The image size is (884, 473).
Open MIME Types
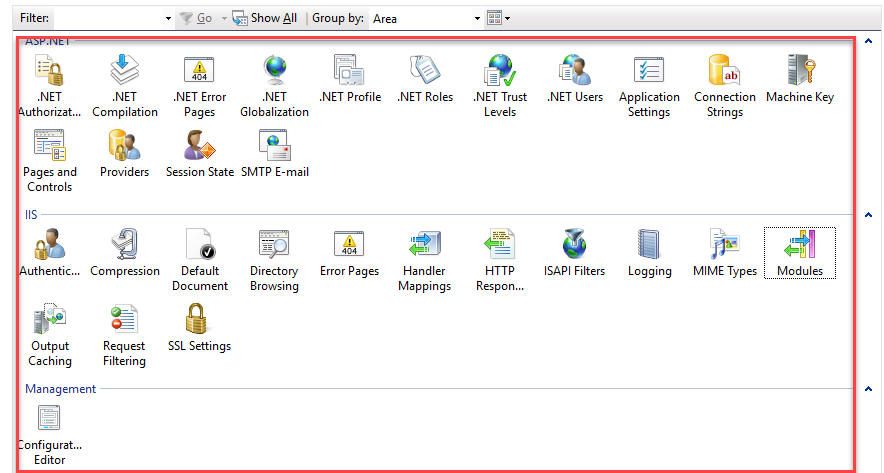(724, 253)
